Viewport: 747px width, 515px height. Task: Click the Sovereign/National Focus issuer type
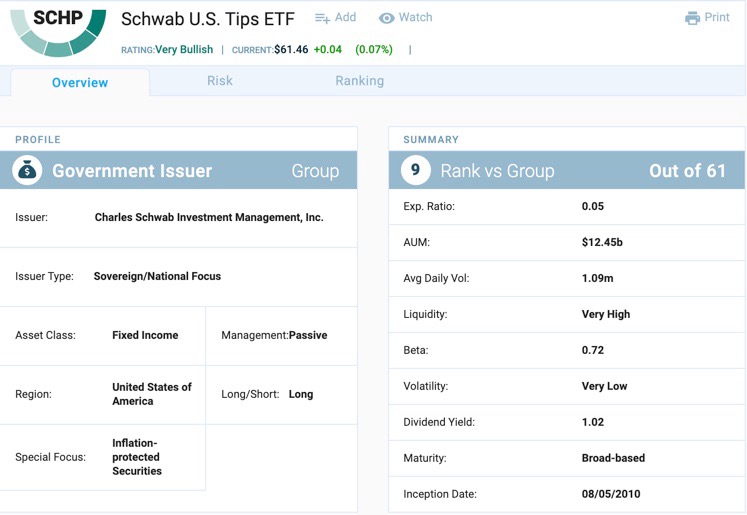pyautogui.click(x=157, y=276)
